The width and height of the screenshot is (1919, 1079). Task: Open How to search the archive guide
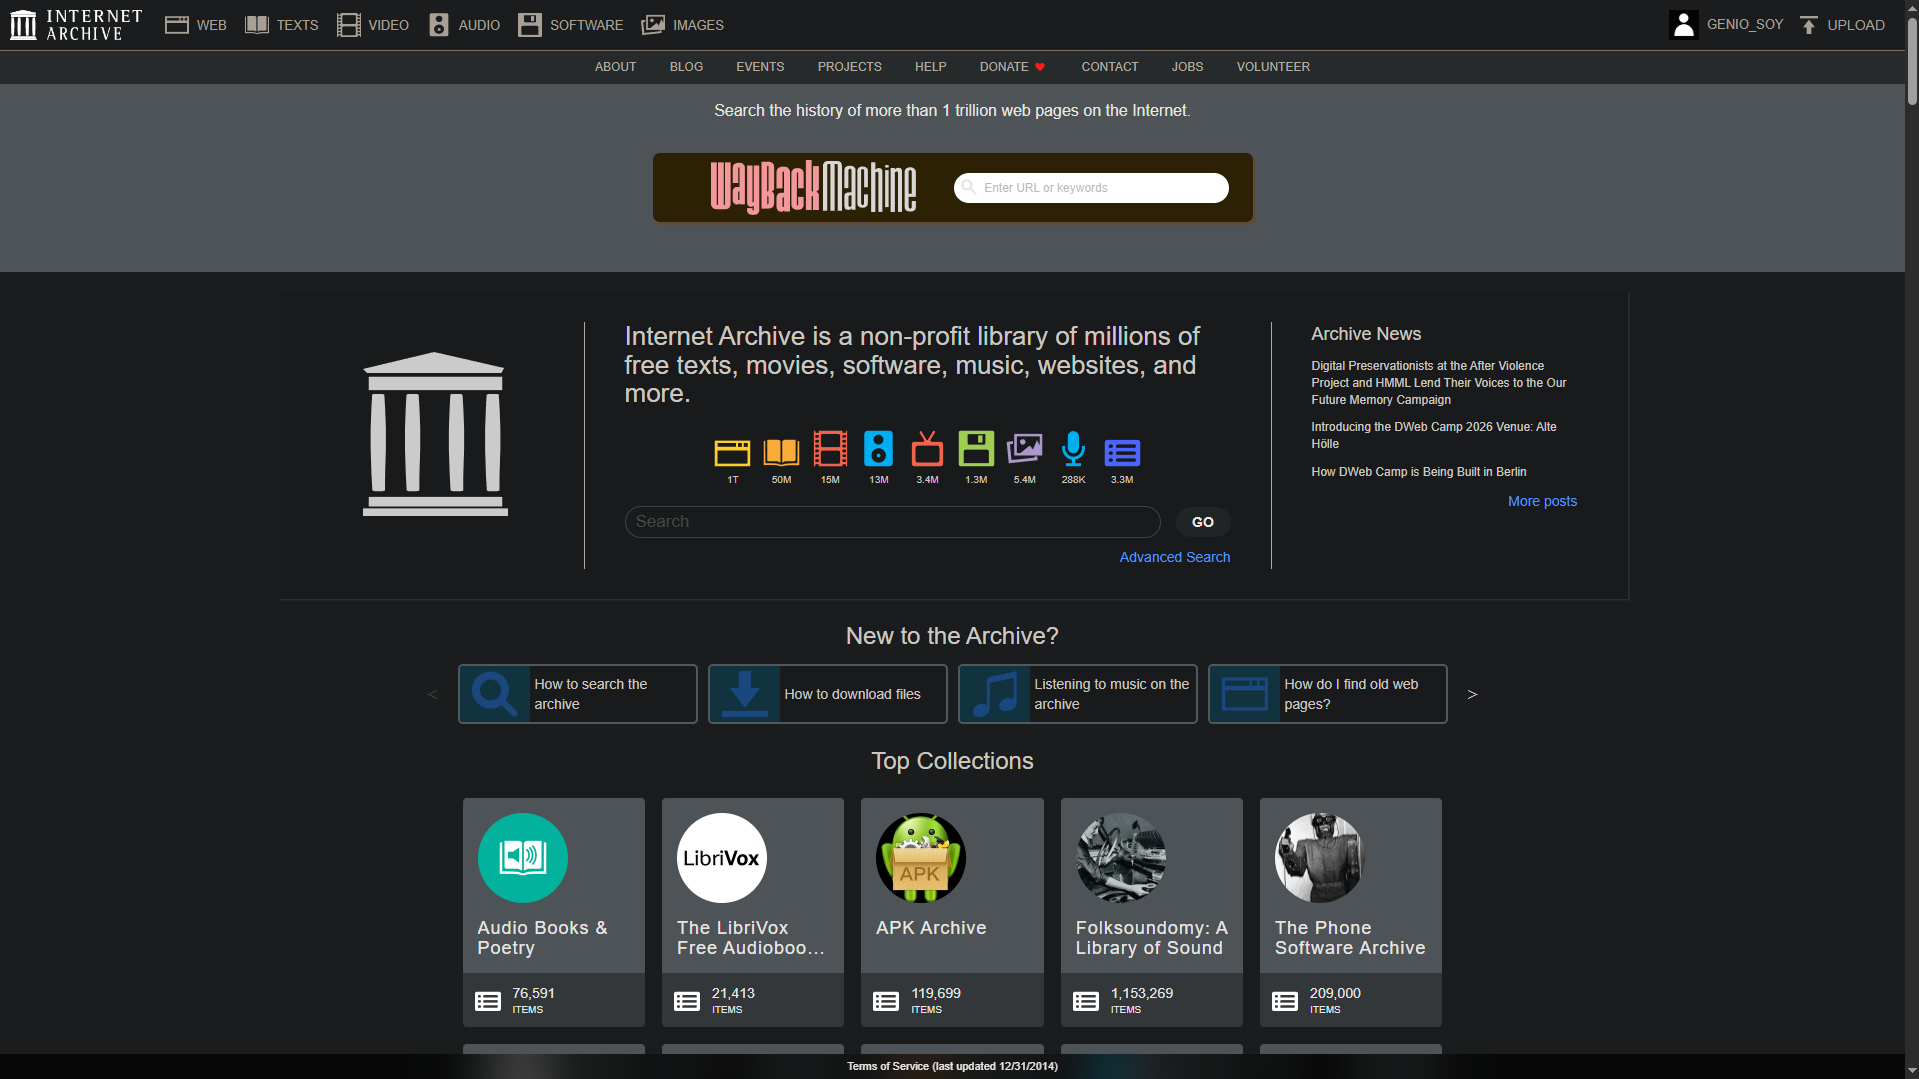577,694
